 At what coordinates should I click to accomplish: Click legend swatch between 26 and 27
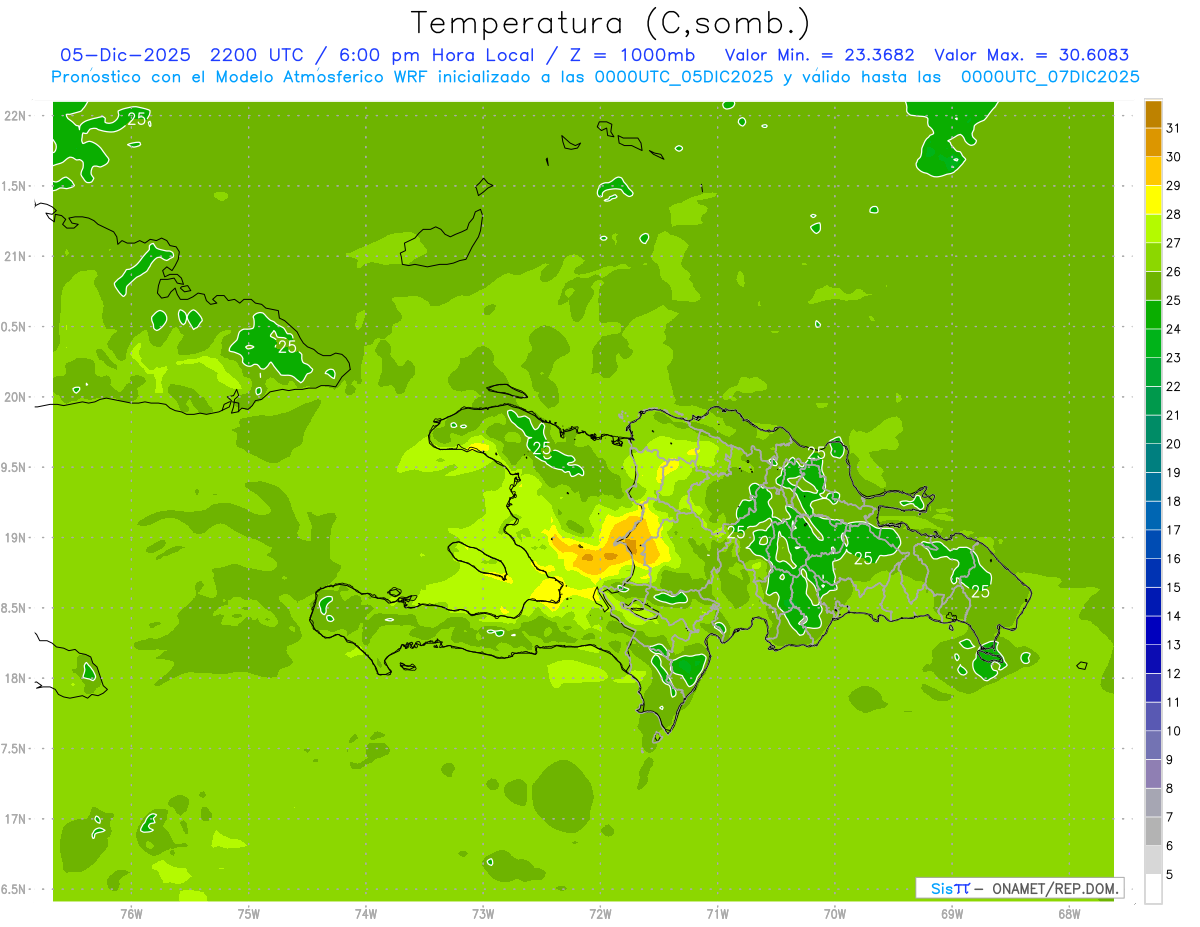(1153, 258)
